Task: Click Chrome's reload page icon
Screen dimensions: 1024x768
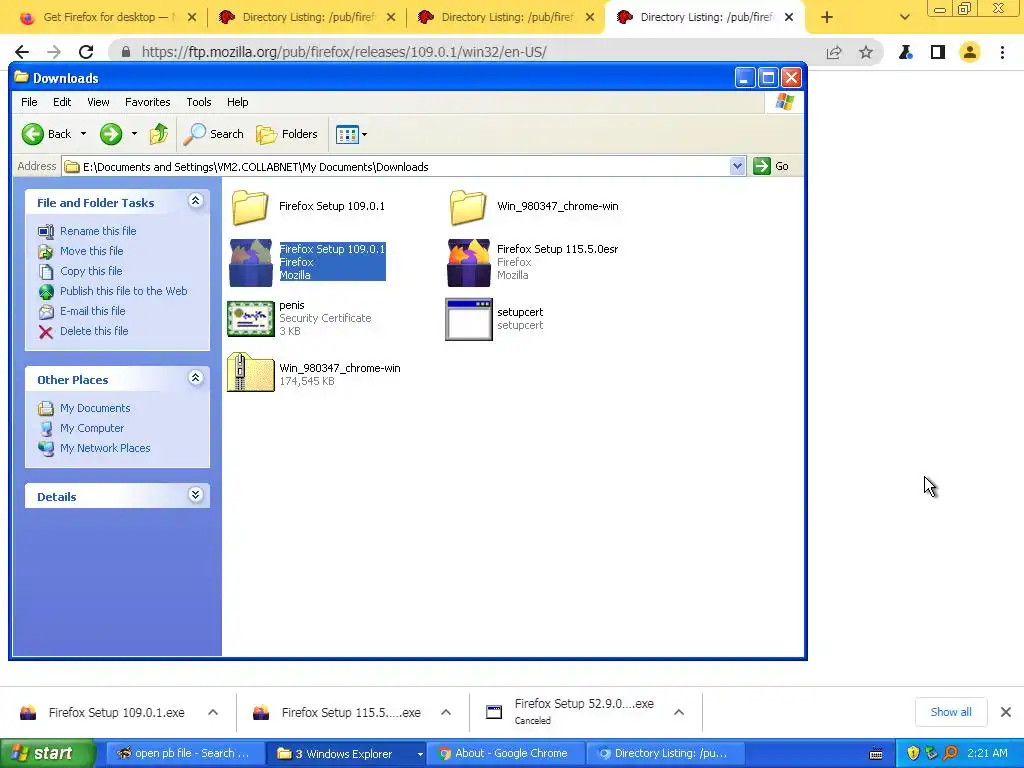Action: (86, 52)
